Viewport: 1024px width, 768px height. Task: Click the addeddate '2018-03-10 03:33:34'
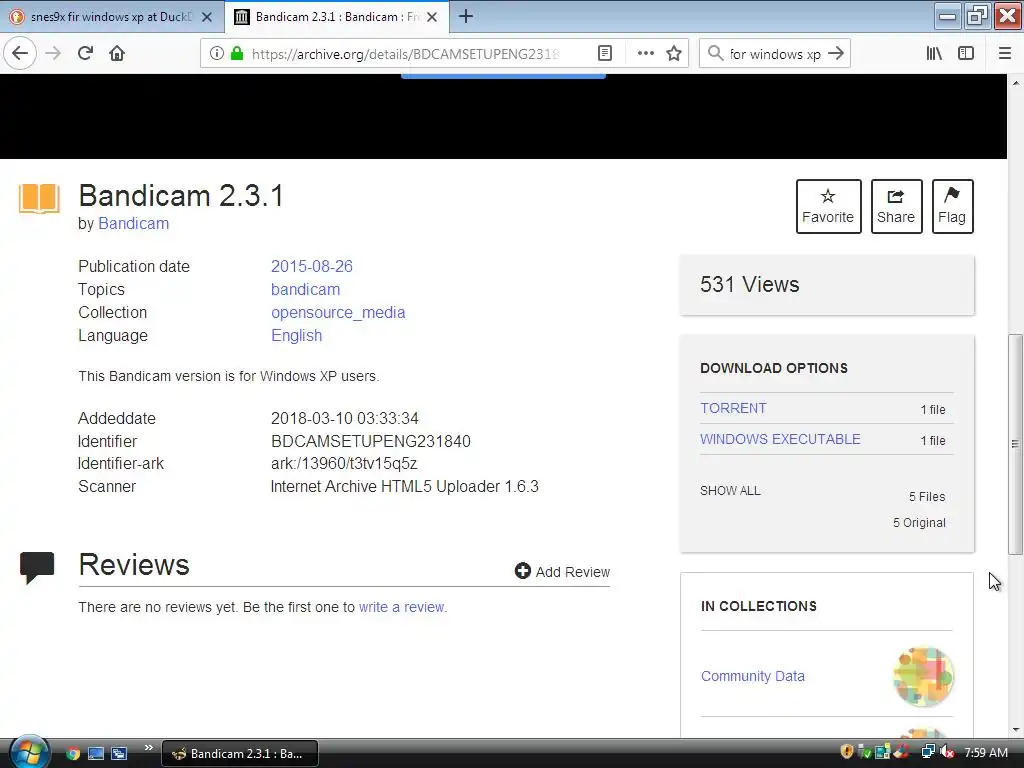click(344, 419)
